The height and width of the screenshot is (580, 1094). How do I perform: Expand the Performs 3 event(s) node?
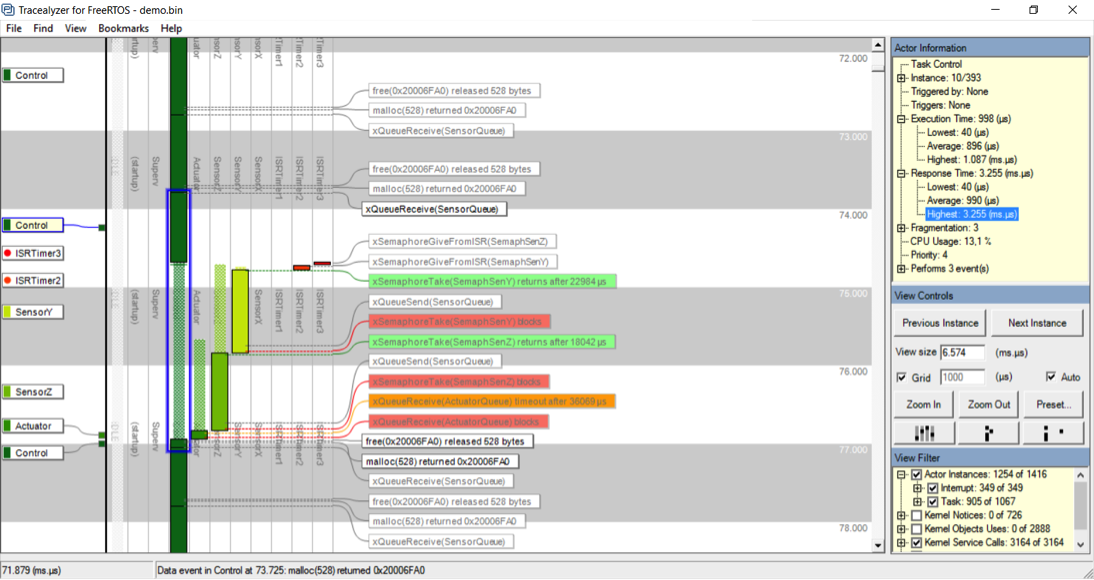pos(901,269)
